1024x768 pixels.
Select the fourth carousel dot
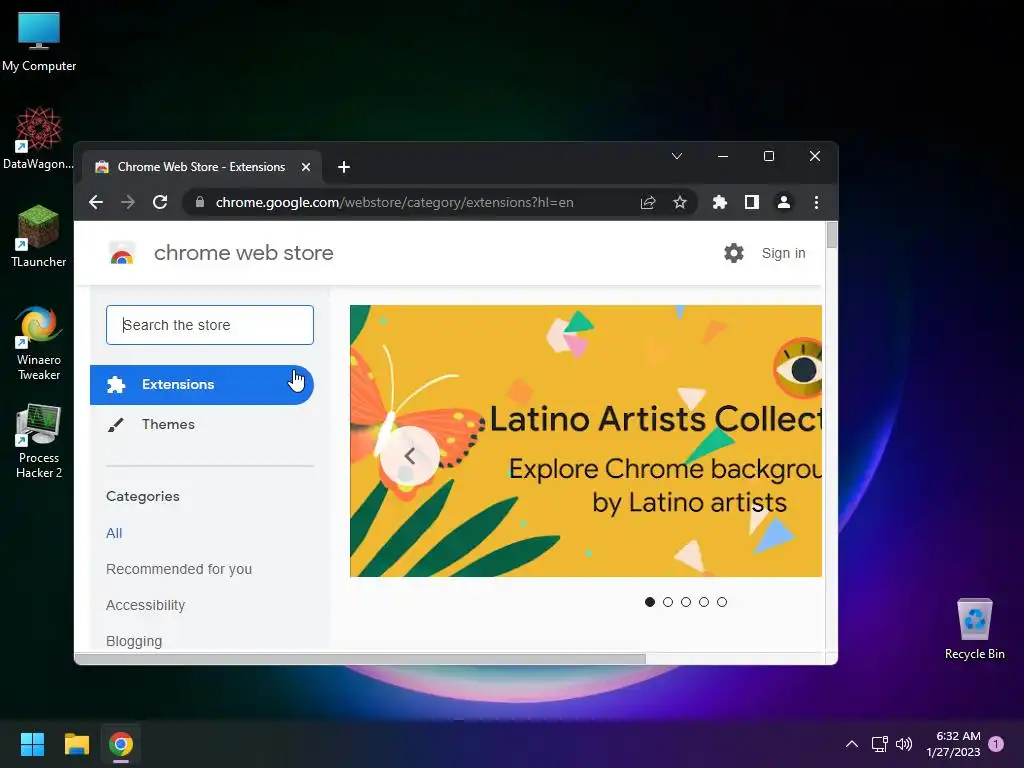pos(704,602)
